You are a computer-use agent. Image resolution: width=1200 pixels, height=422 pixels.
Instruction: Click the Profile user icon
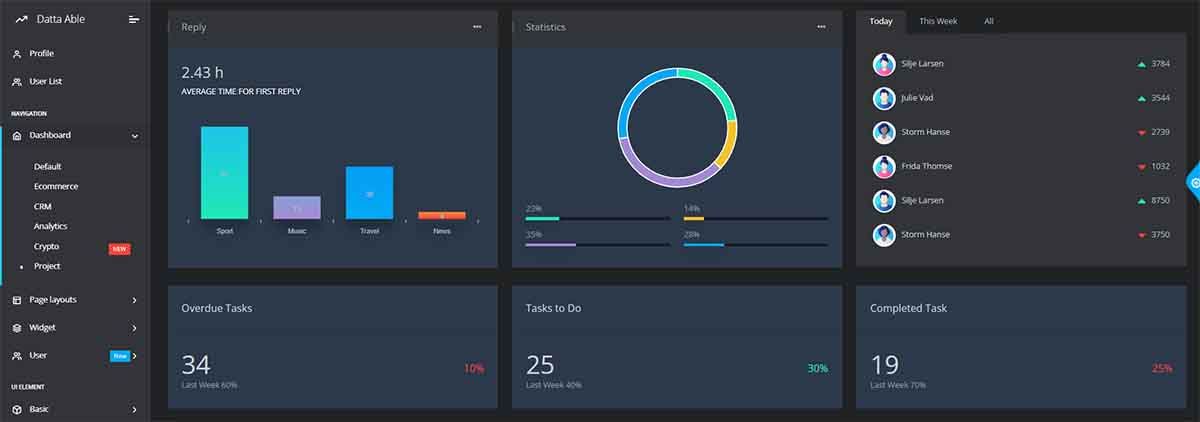coord(17,54)
